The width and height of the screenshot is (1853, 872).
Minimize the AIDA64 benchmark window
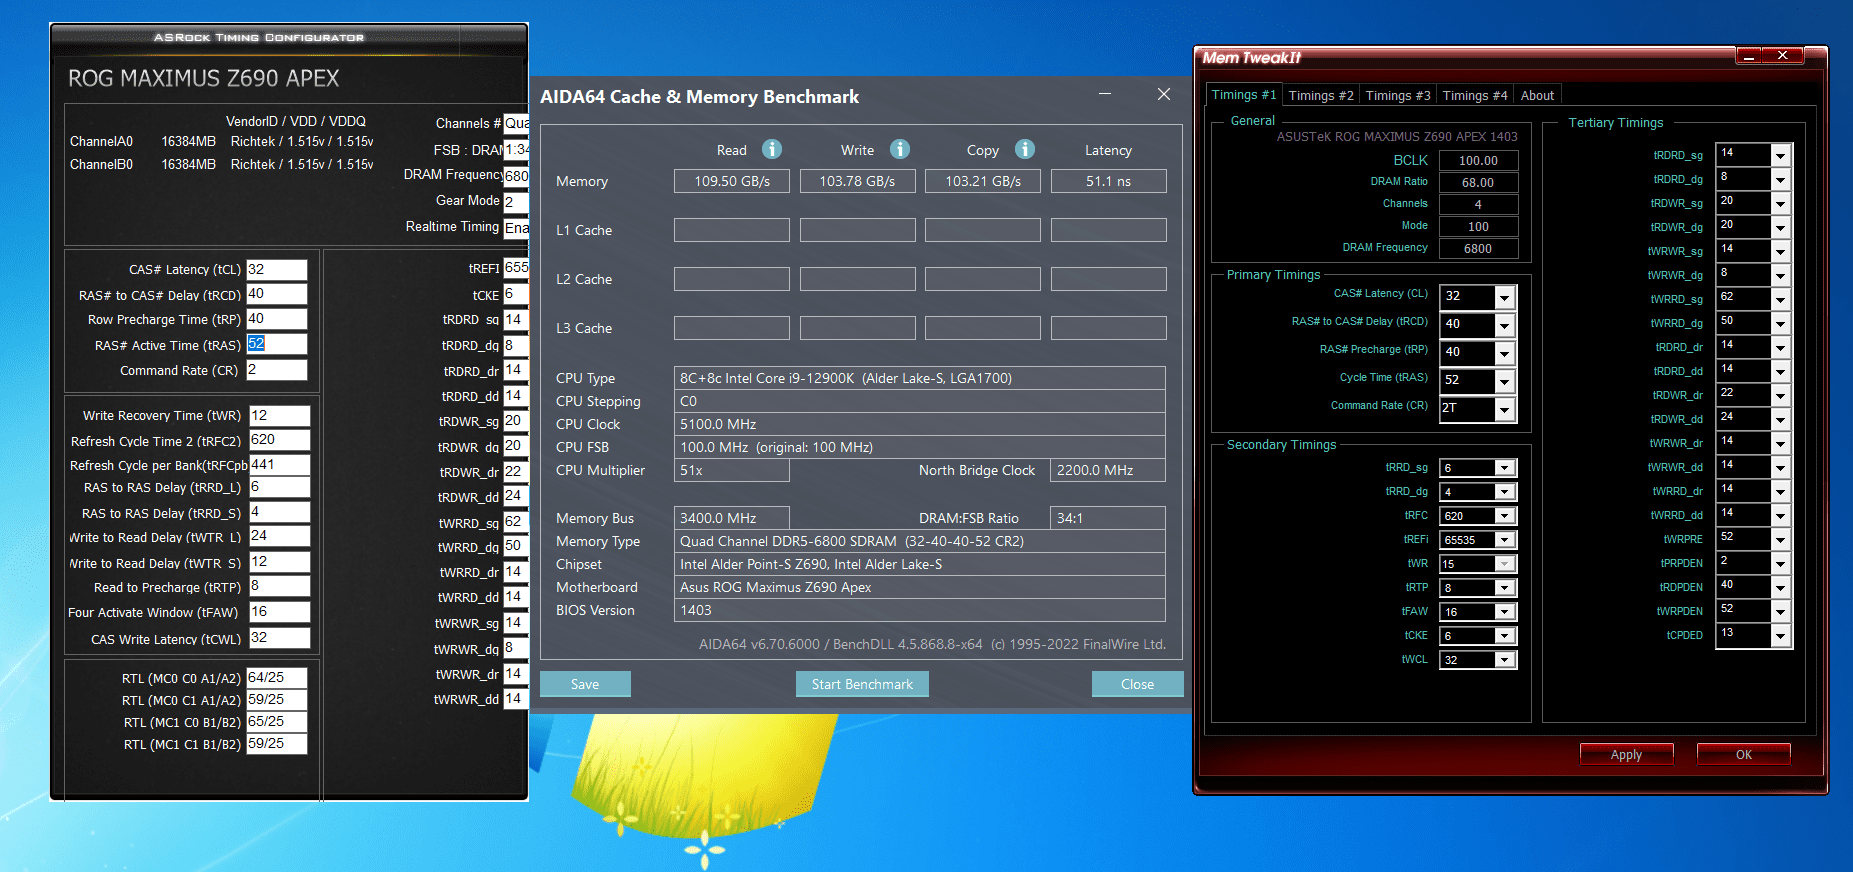1105,94
